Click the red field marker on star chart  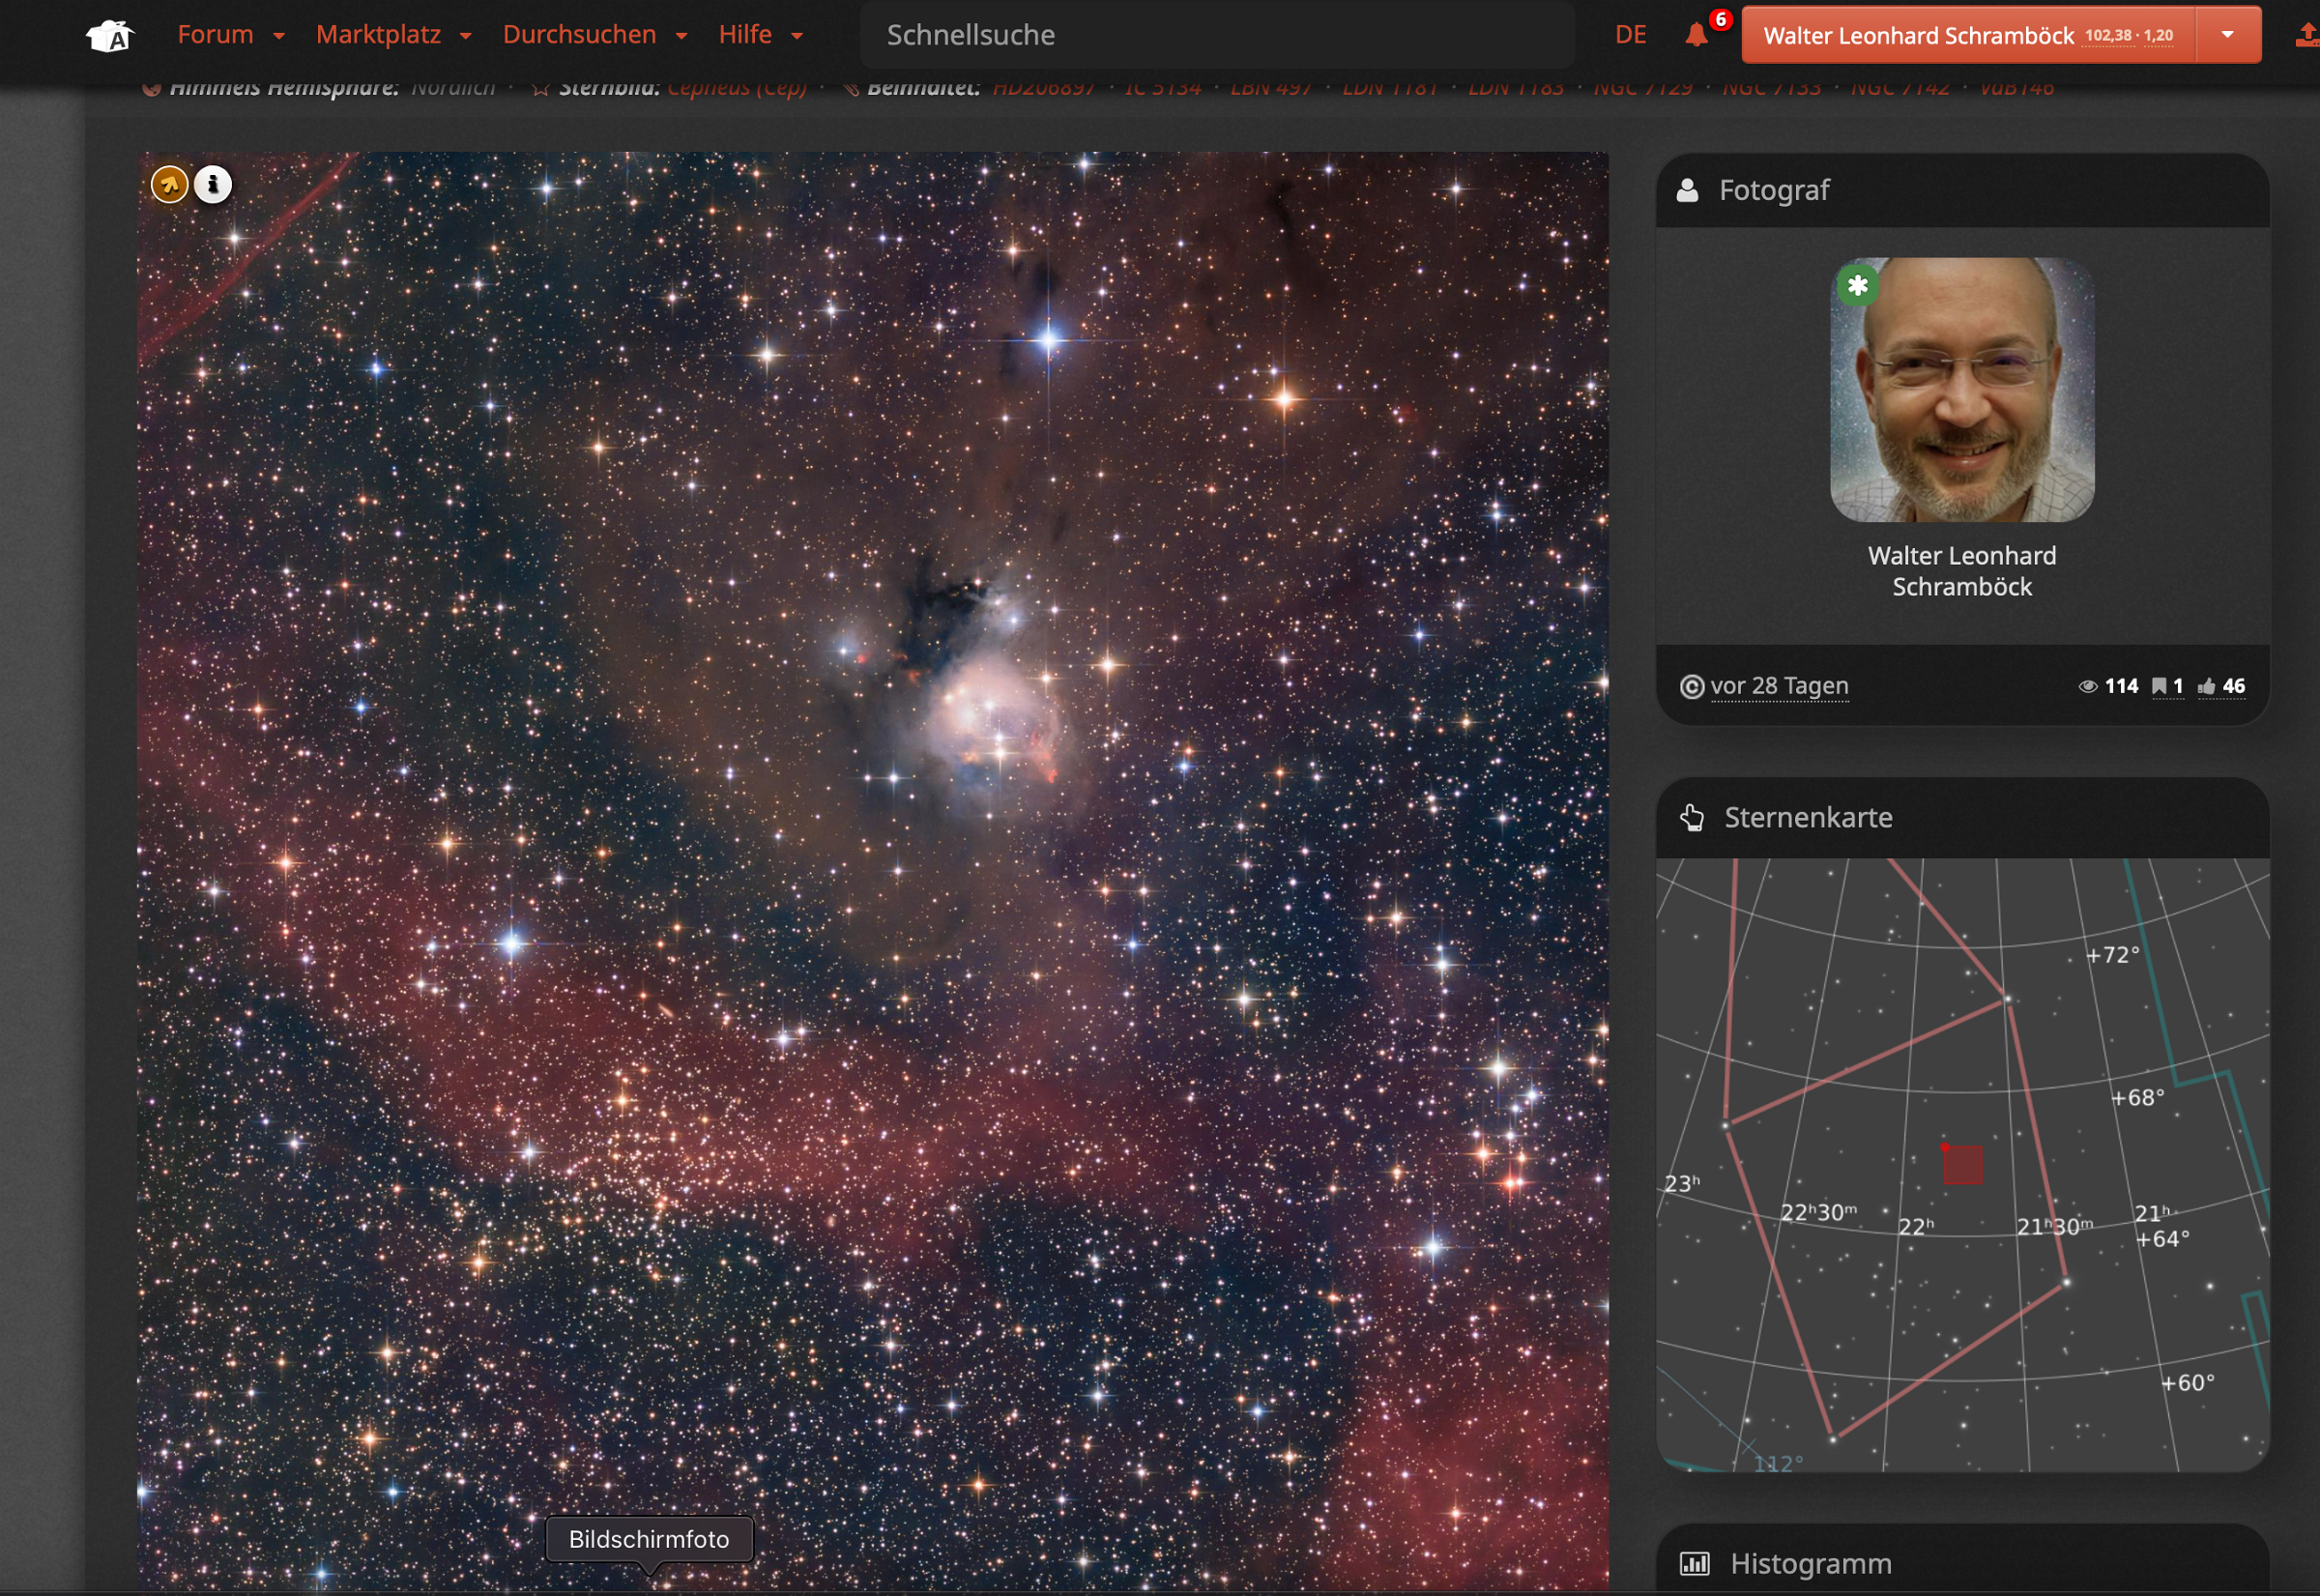[1962, 1165]
